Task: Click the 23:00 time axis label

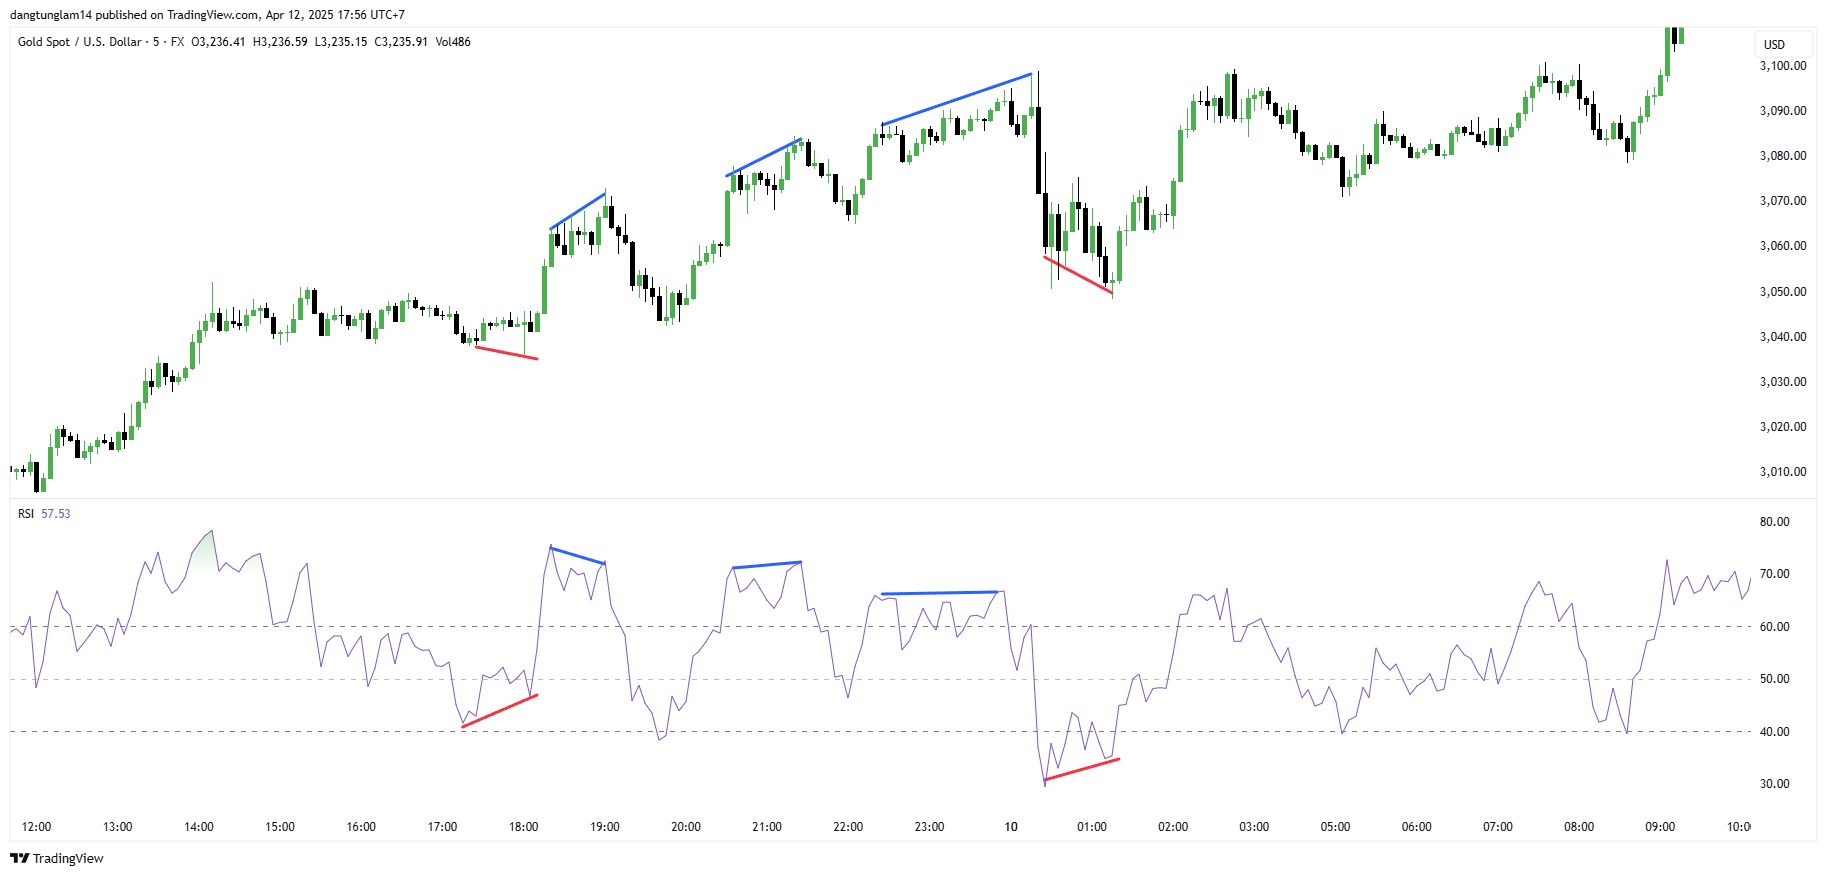Action: (x=929, y=827)
